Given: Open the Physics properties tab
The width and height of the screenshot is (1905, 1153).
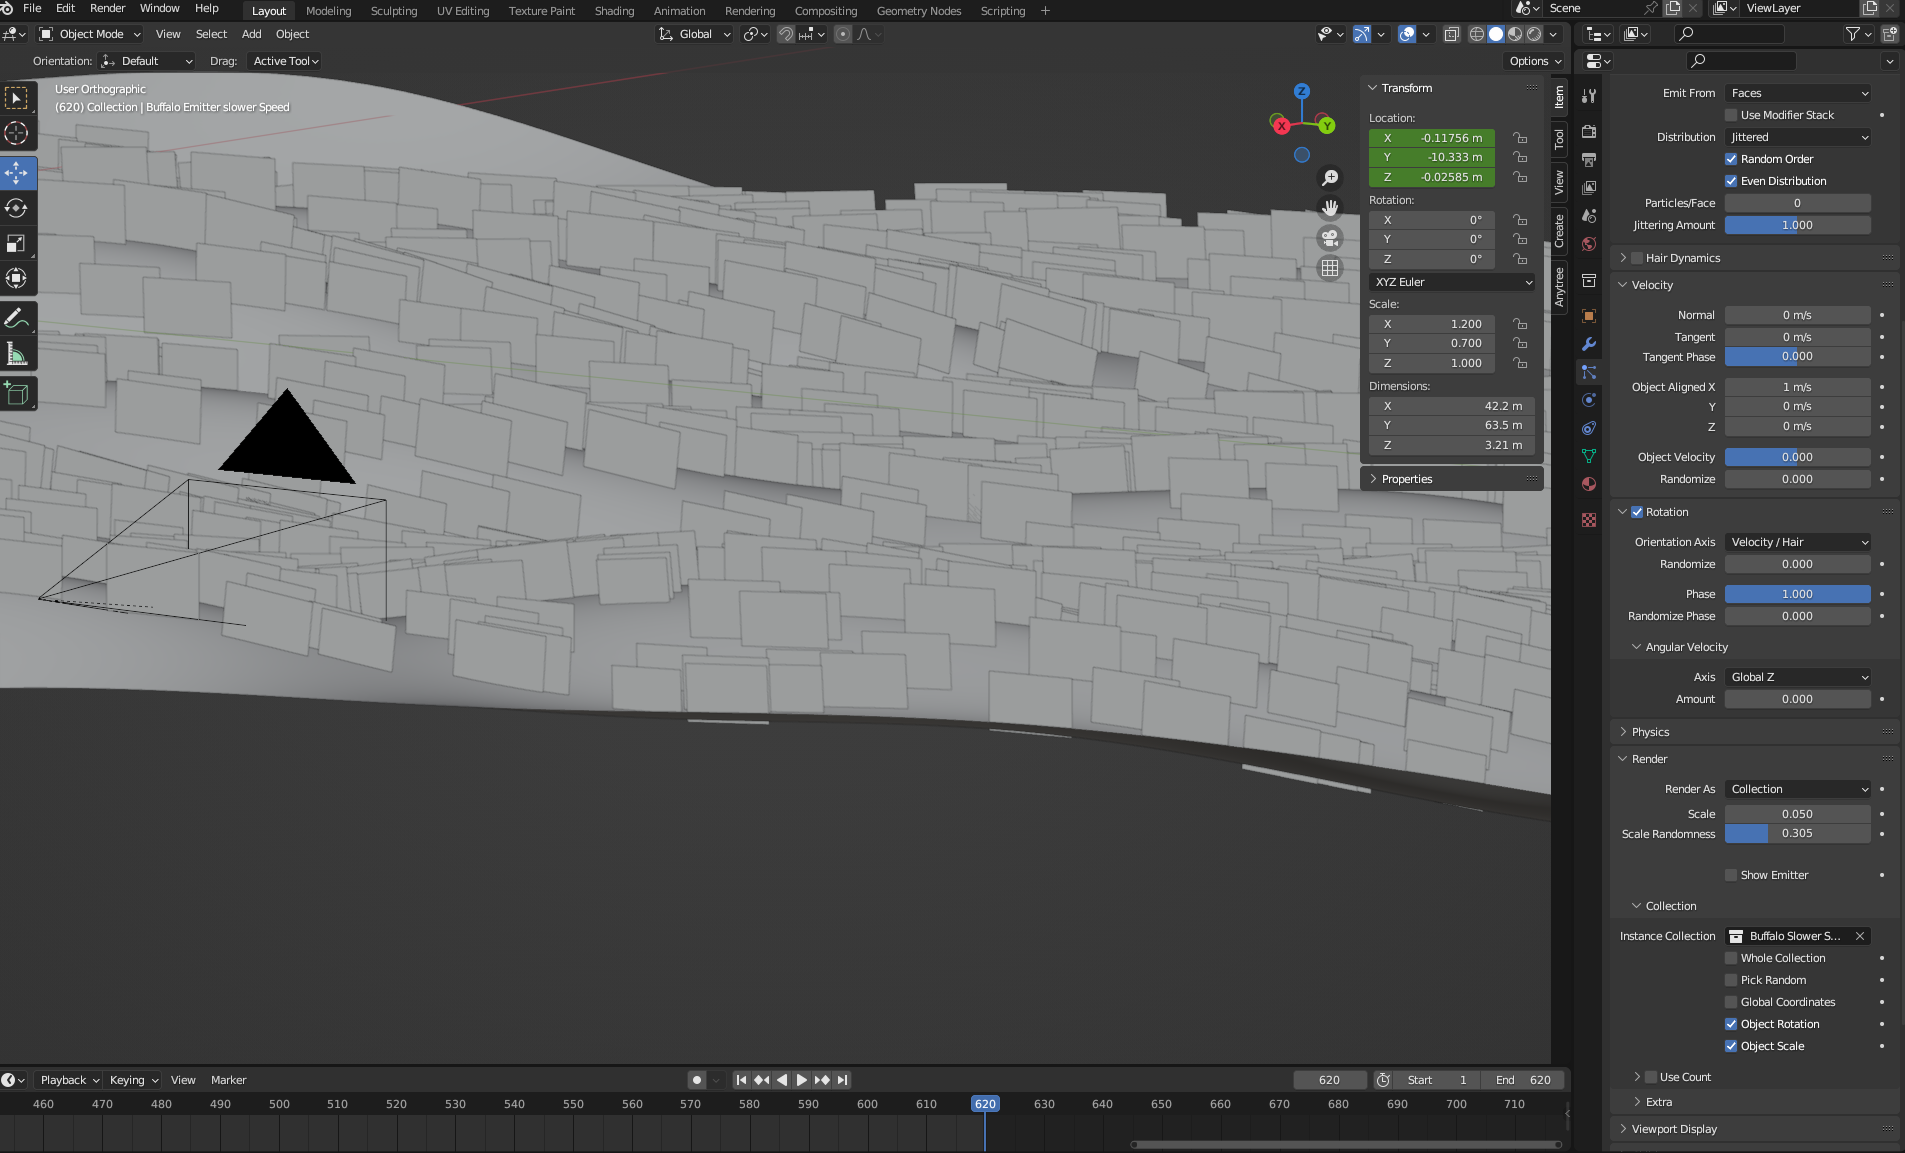Looking at the screenshot, I should pos(1589,400).
